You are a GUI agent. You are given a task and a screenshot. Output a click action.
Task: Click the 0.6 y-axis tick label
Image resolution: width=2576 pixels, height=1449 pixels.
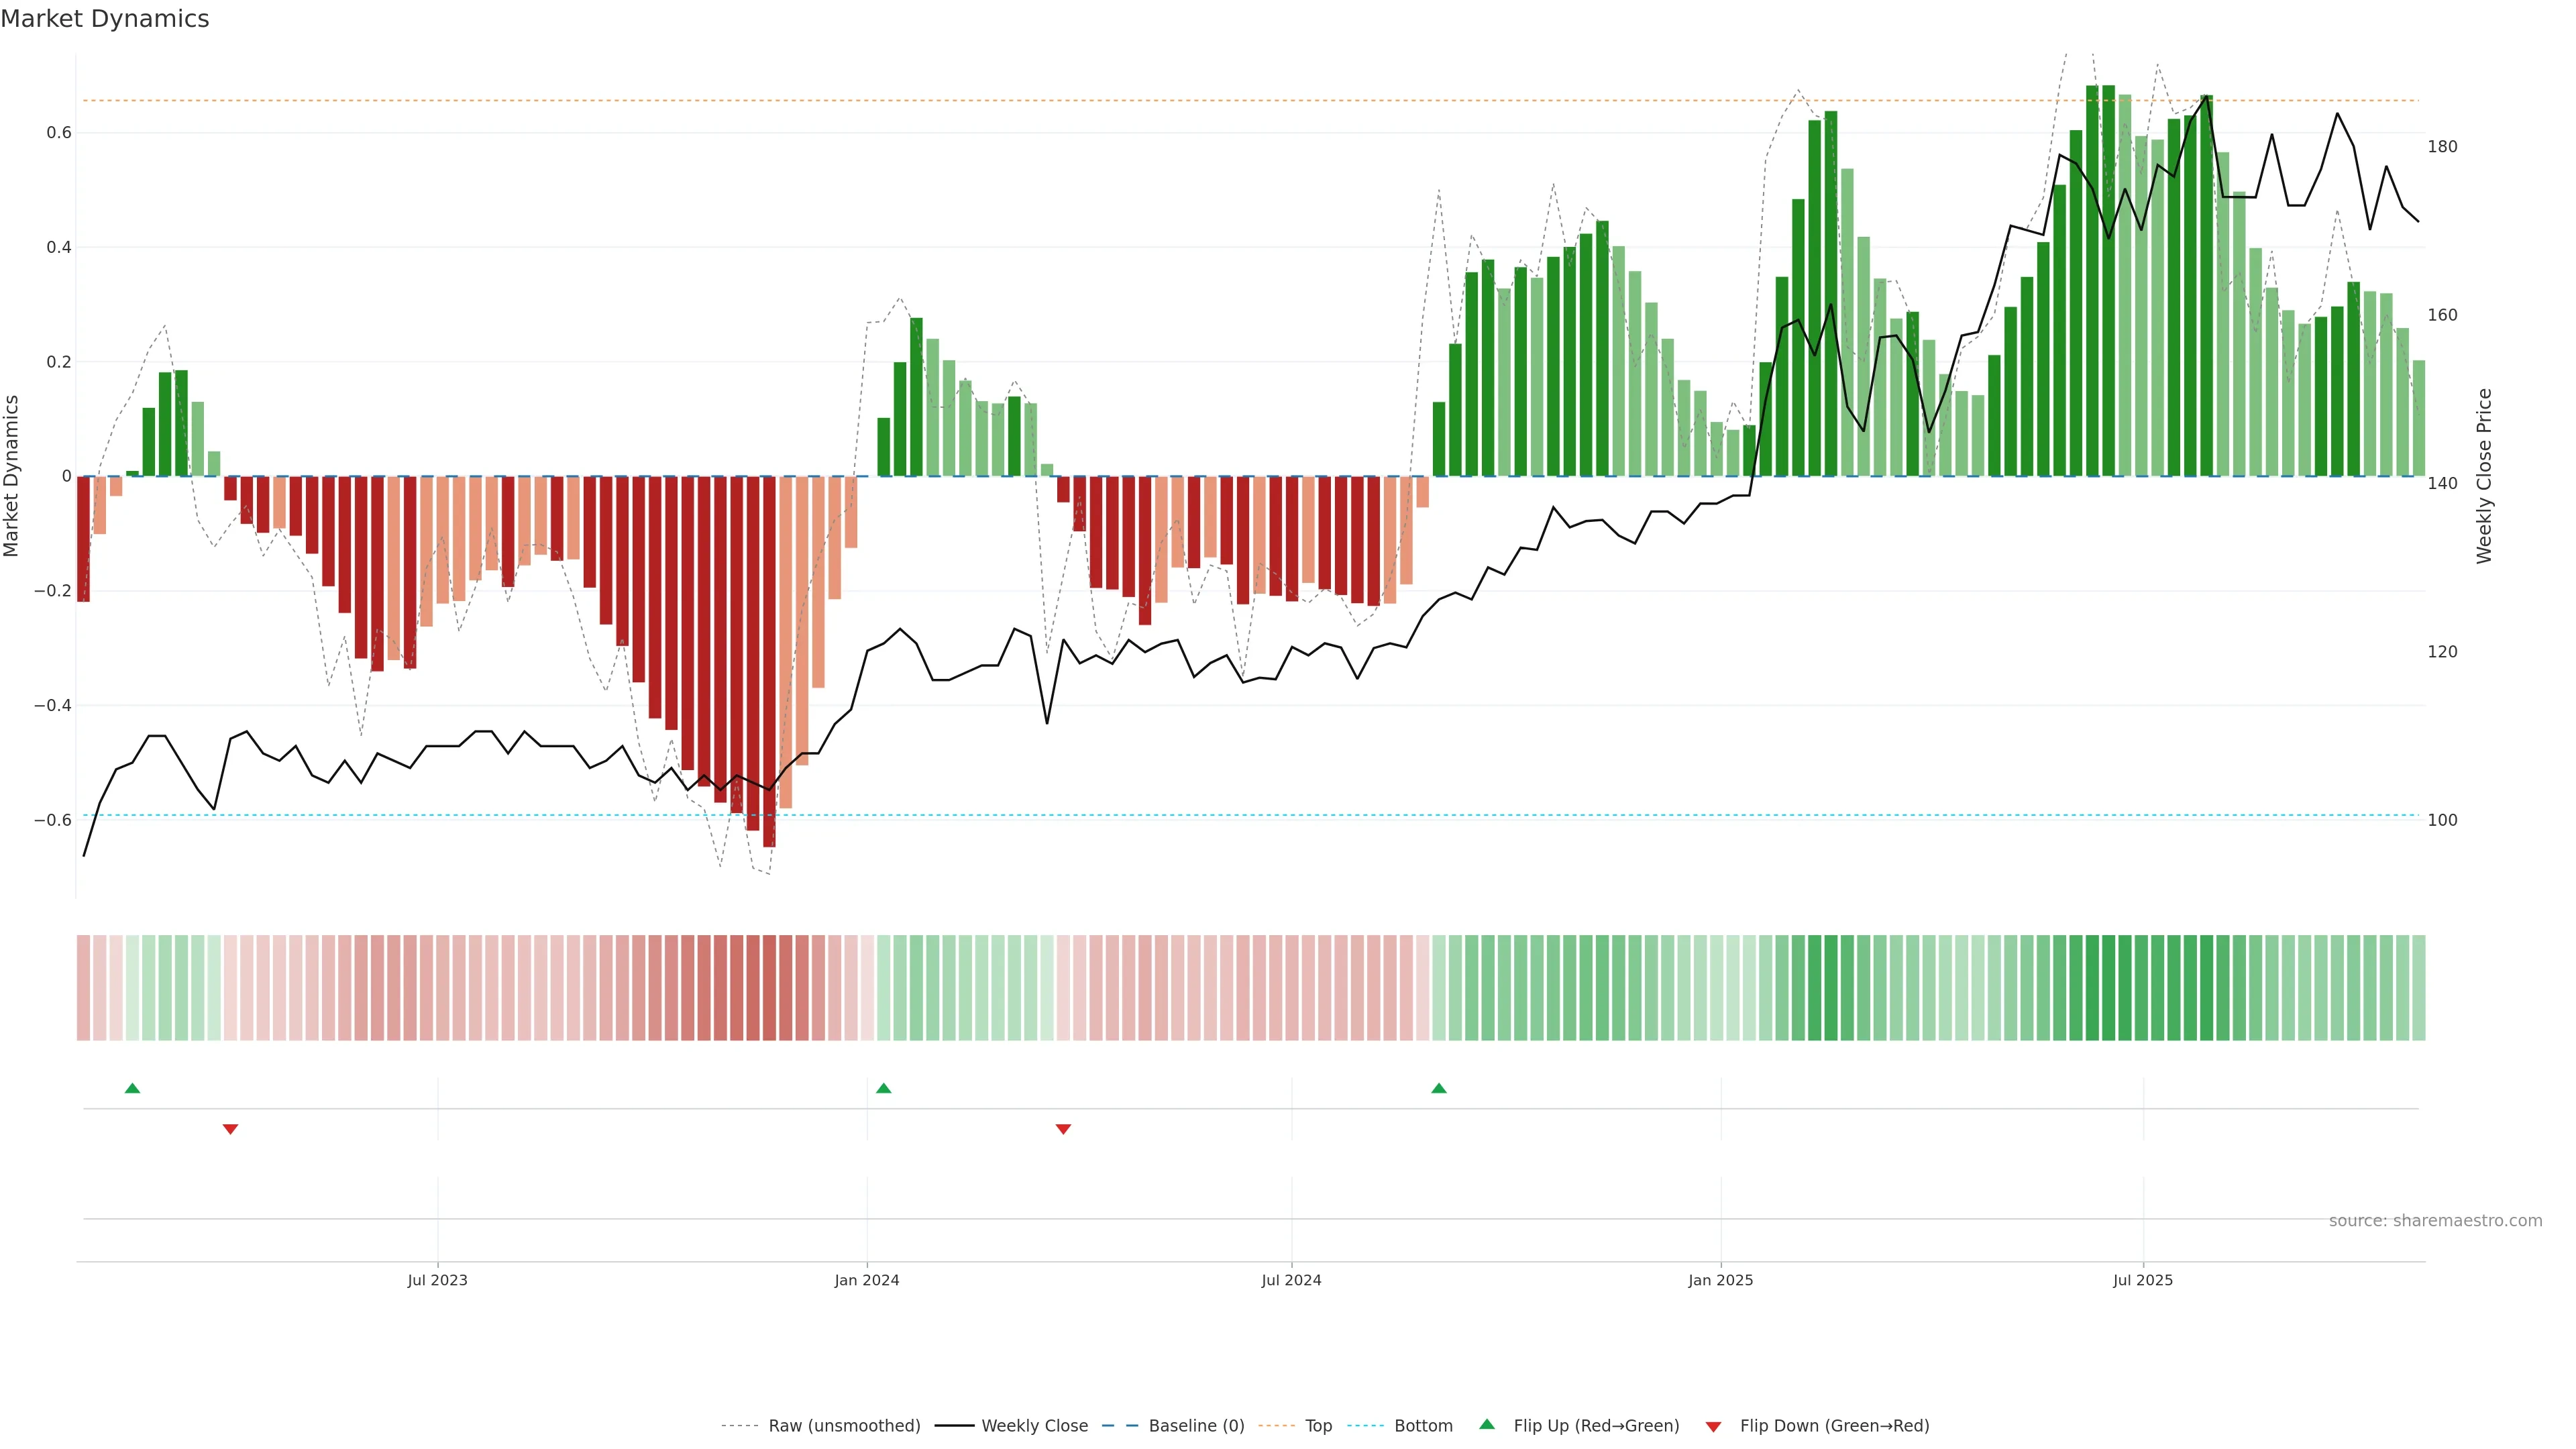coord(59,133)
